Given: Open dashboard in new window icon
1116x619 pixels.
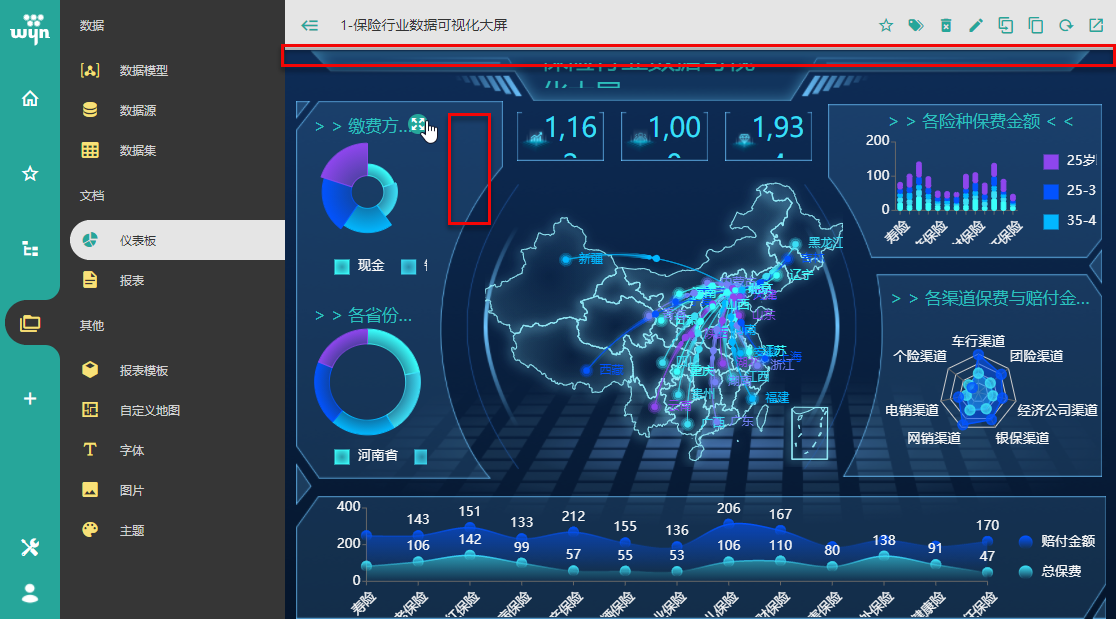Looking at the screenshot, I should coord(1096,26).
